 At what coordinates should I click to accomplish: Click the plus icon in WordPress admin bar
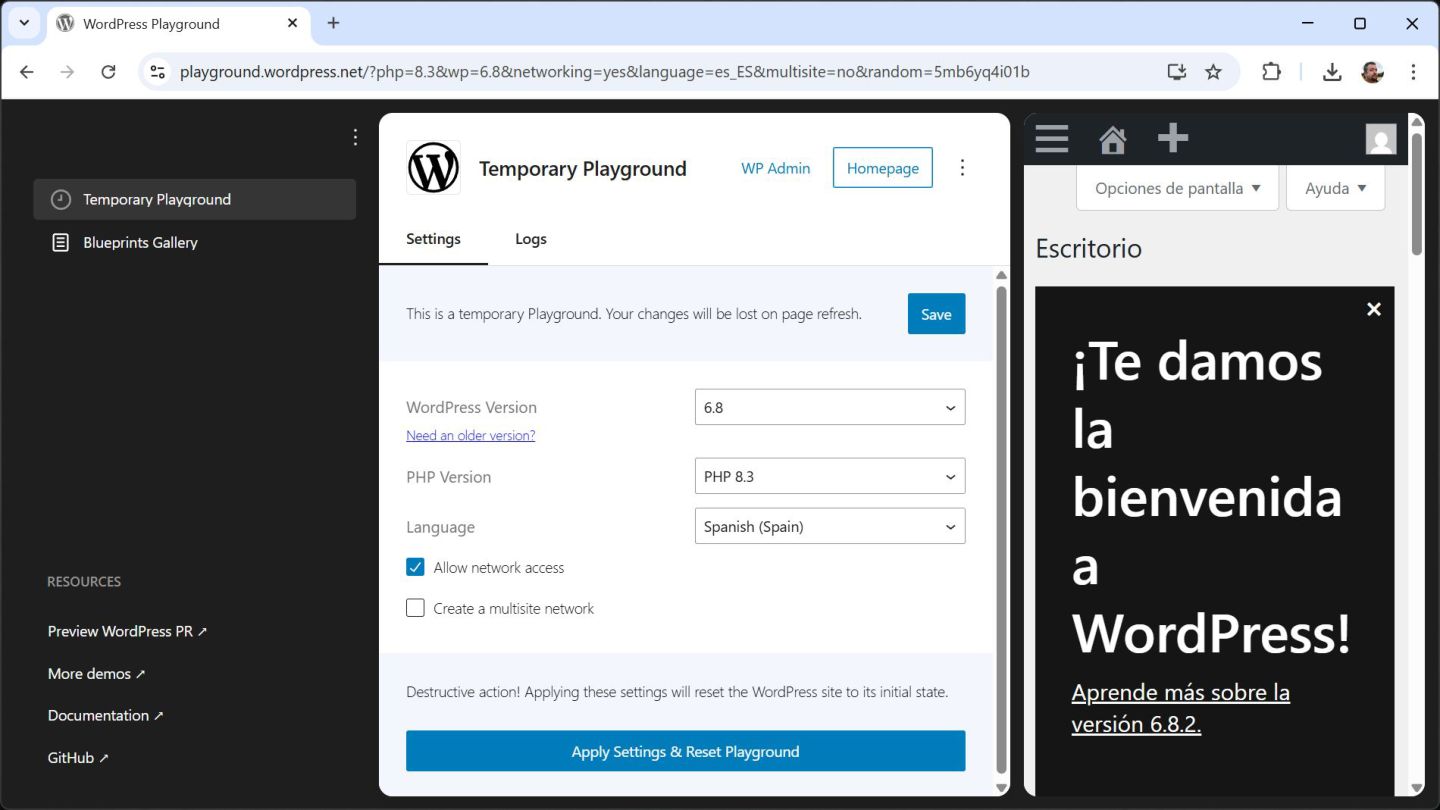(1173, 138)
